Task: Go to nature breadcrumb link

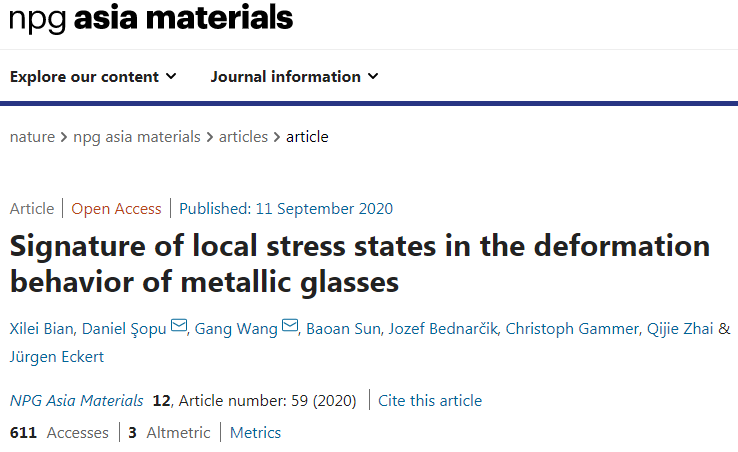Action: coord(33,137)
